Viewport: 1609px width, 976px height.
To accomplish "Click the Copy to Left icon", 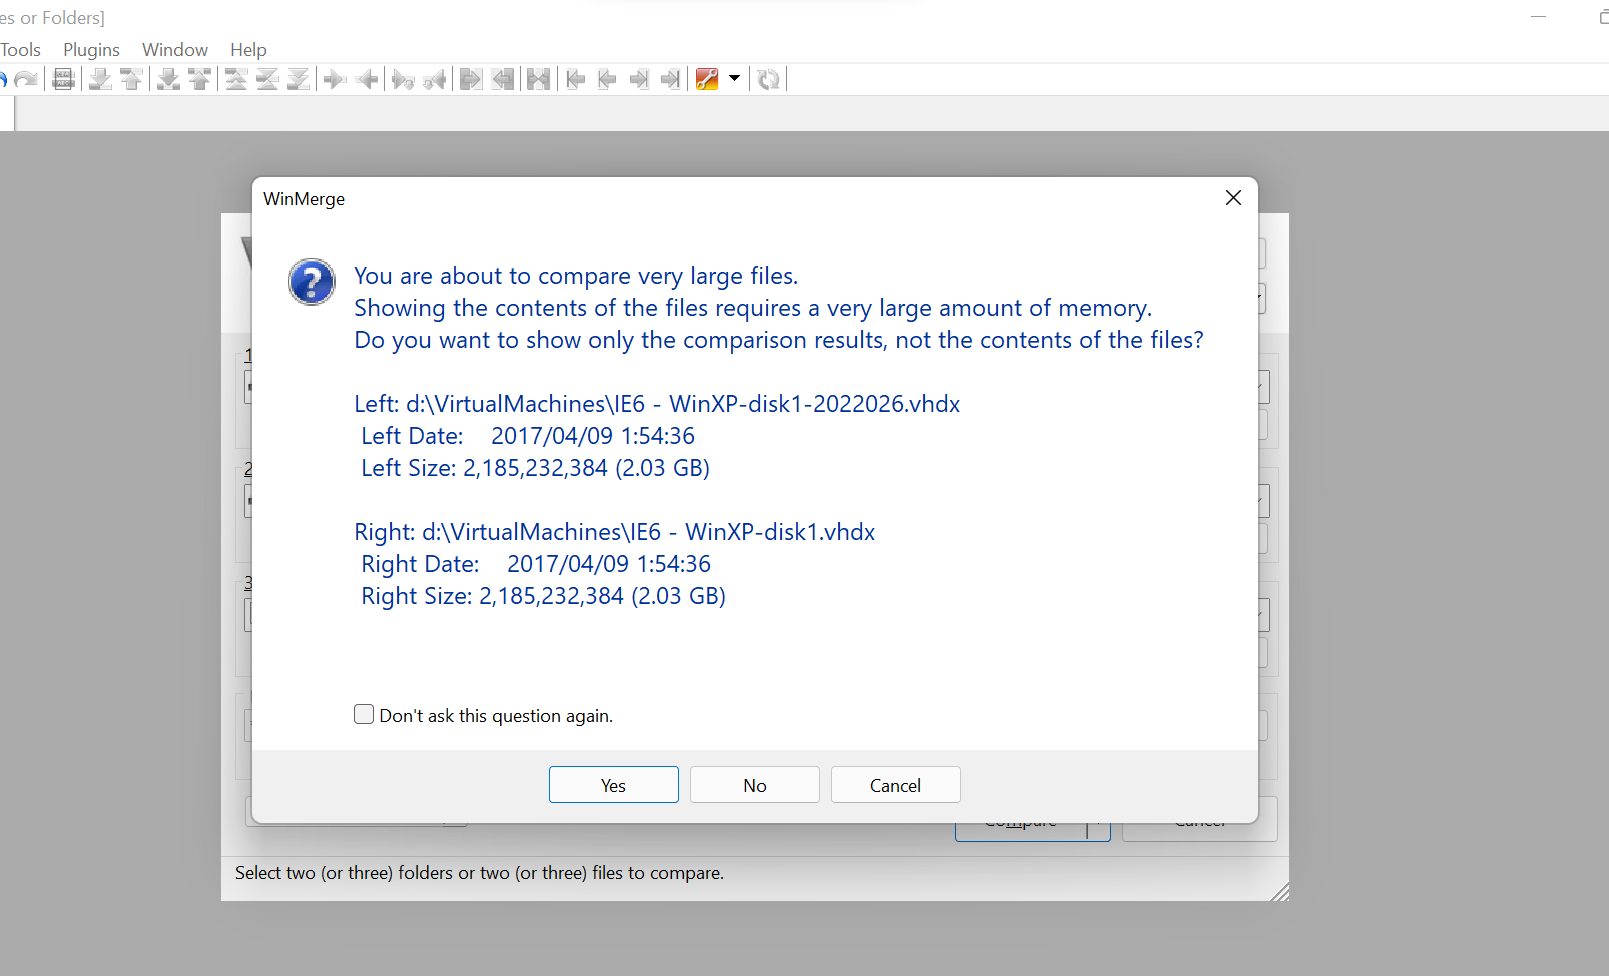I will pyautogui.click(x=368, y=79).
